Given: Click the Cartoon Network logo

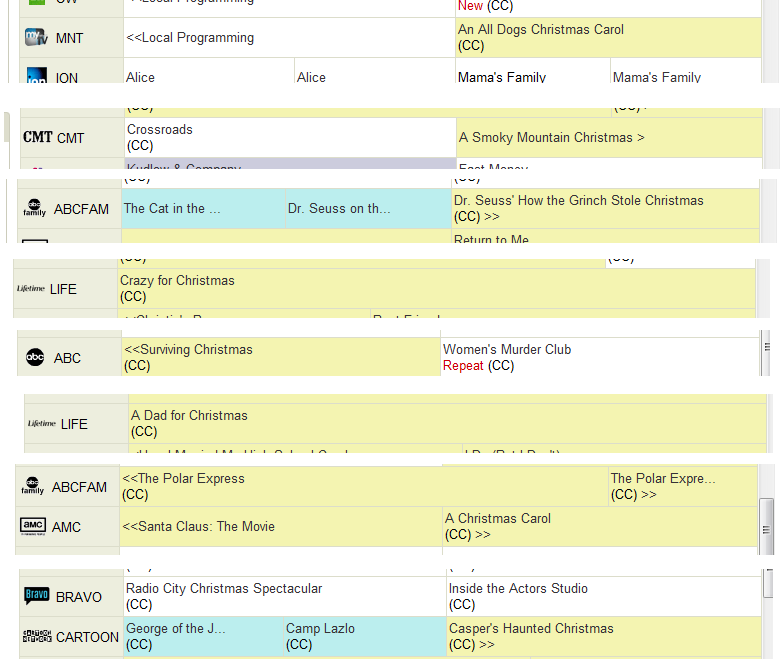Looking at the screenshot, I should pos(37,636).
